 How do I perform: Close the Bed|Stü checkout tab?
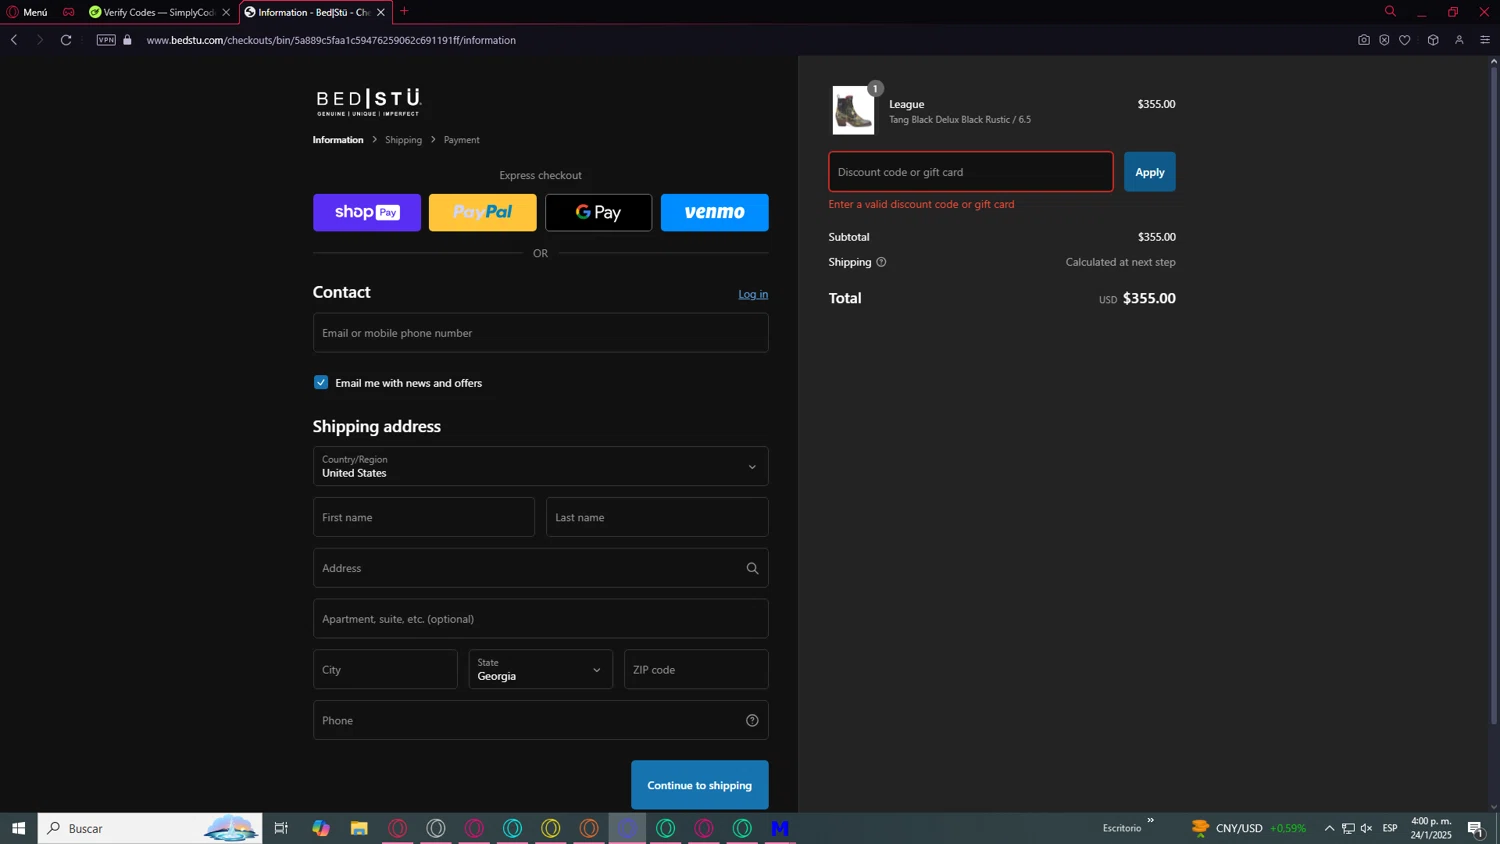381,12
